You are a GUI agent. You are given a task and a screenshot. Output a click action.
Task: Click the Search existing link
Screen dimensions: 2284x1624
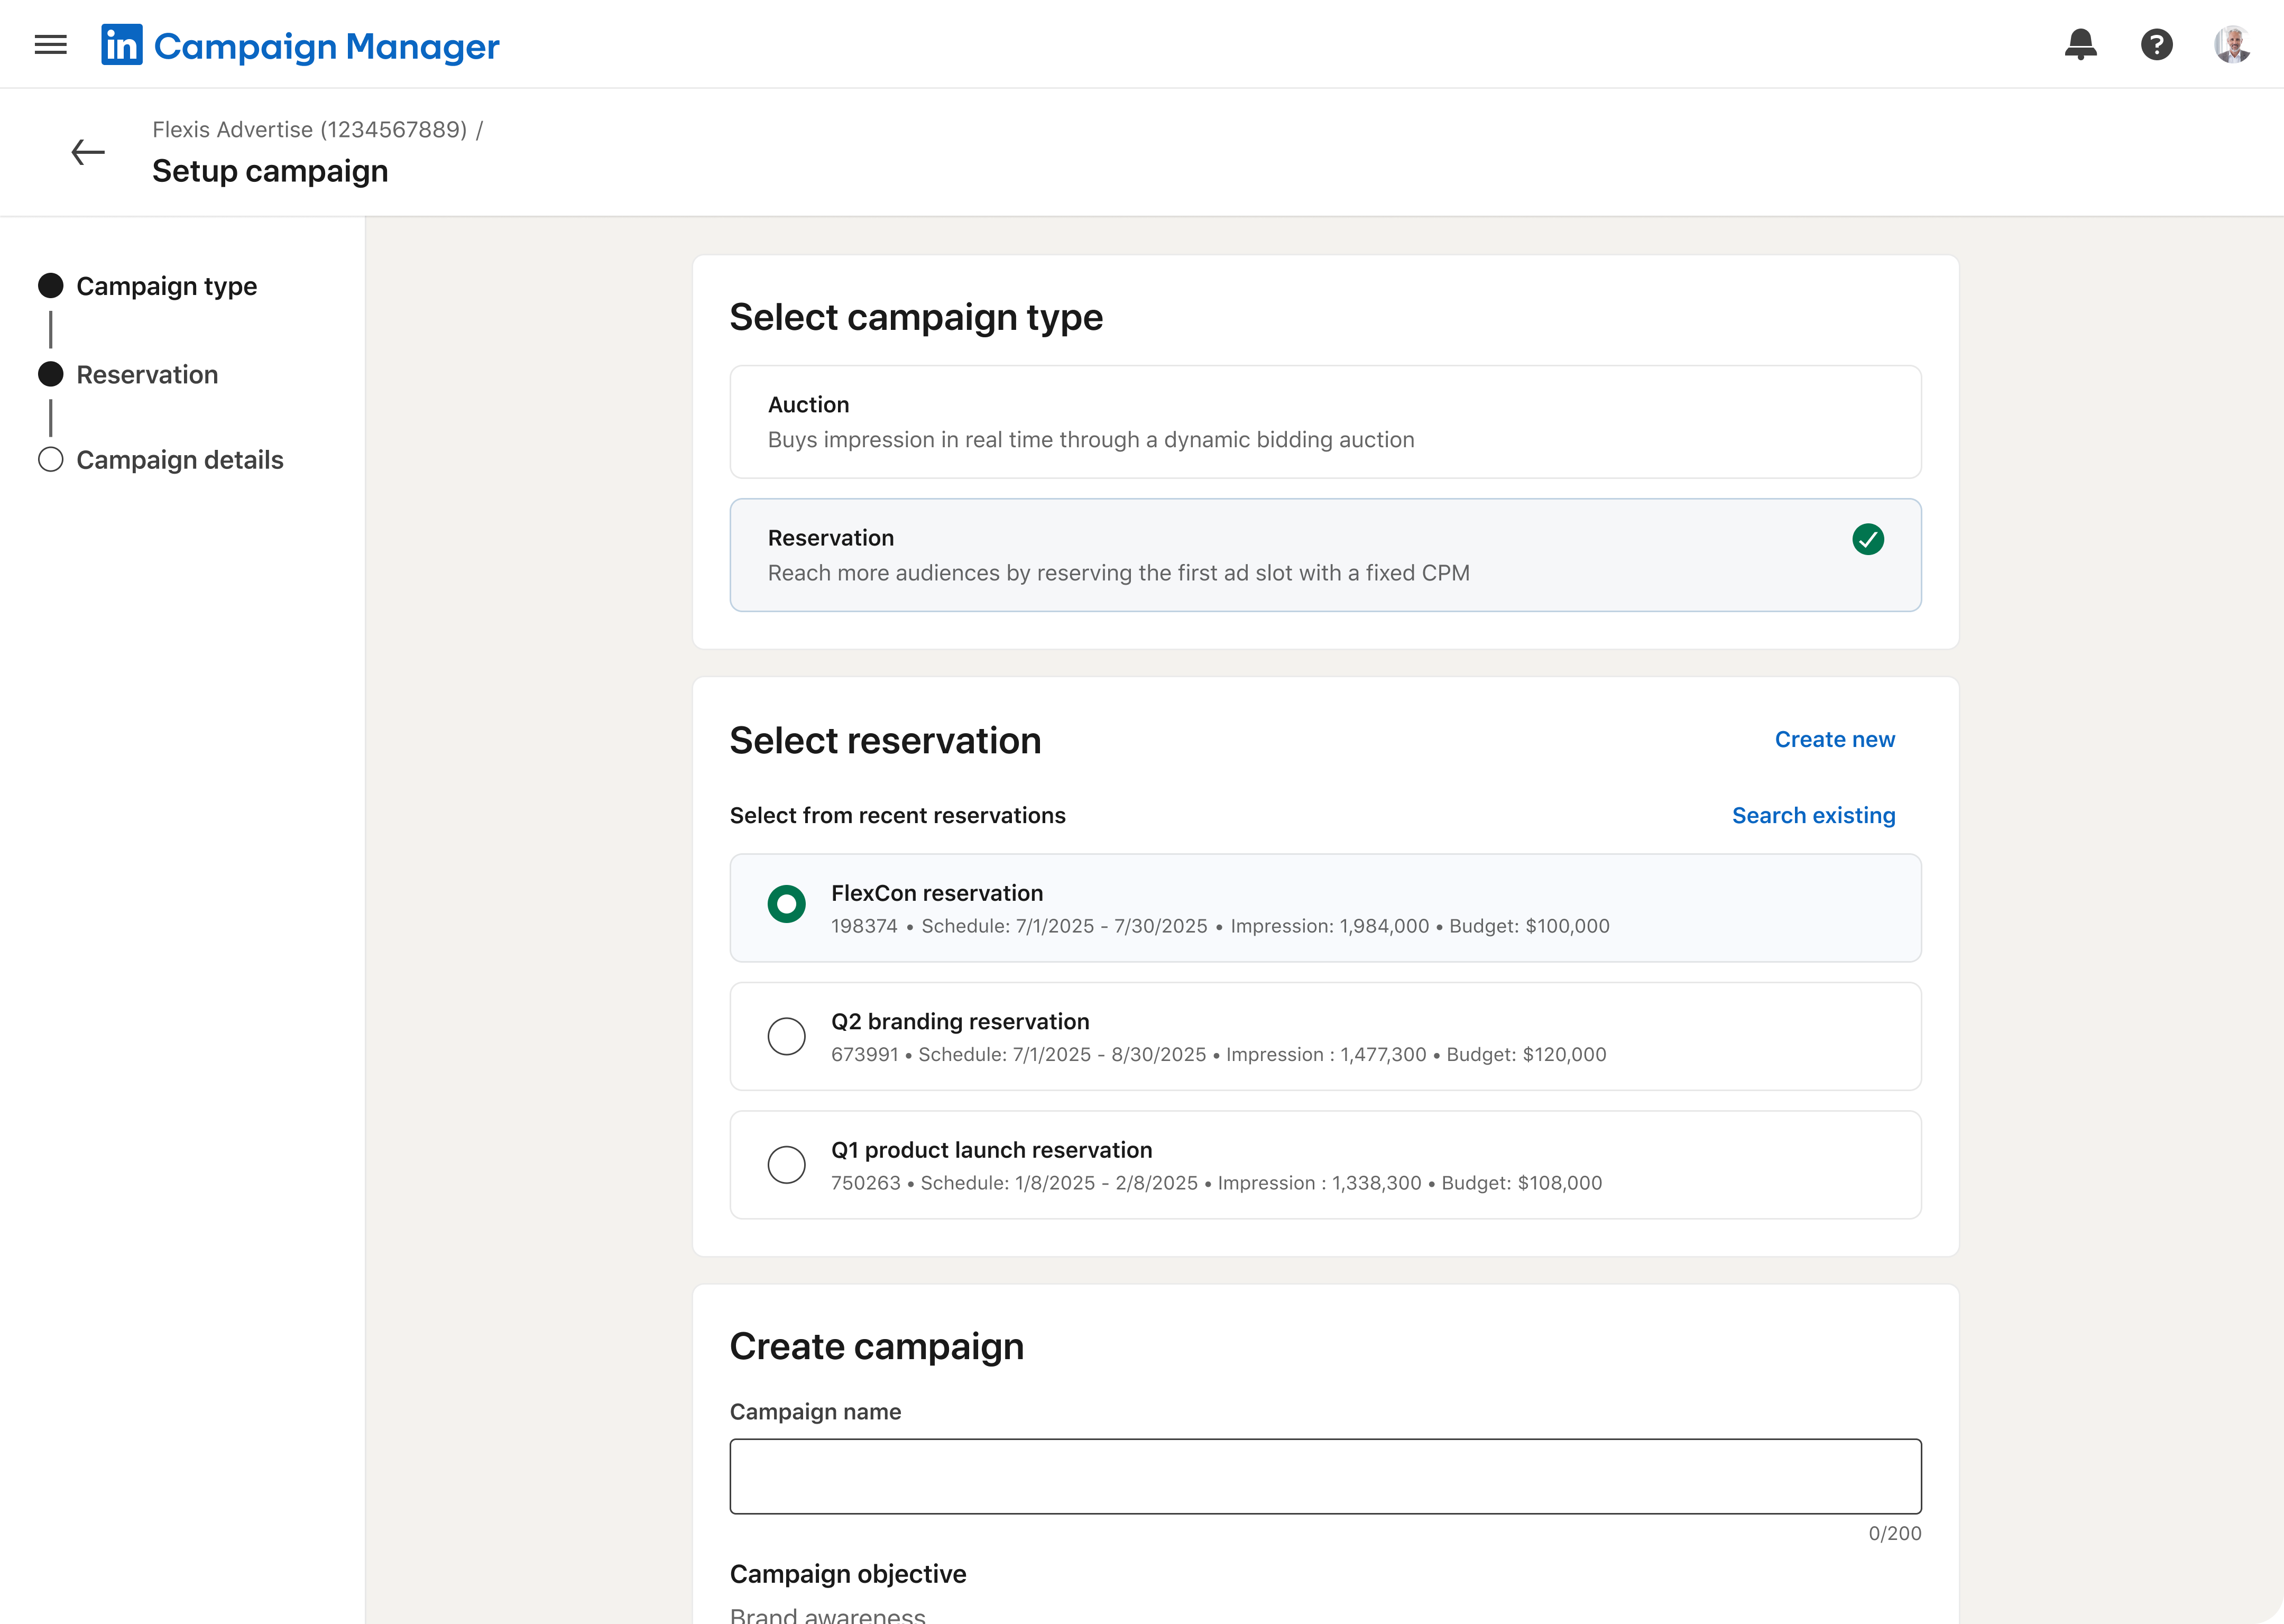1813,815
